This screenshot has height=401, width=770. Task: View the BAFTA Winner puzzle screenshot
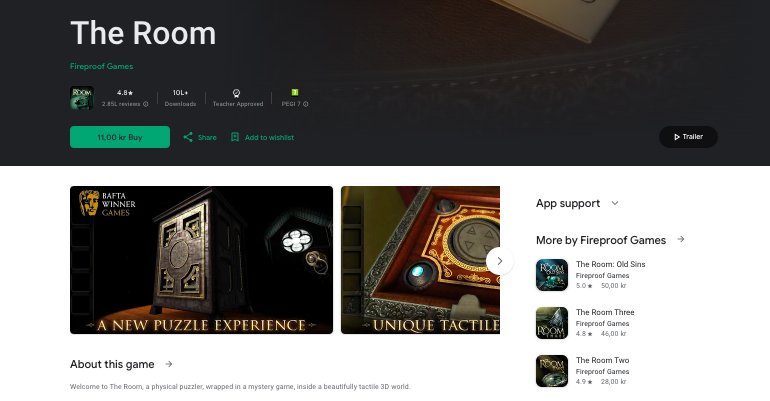click(x=201, y=260)
